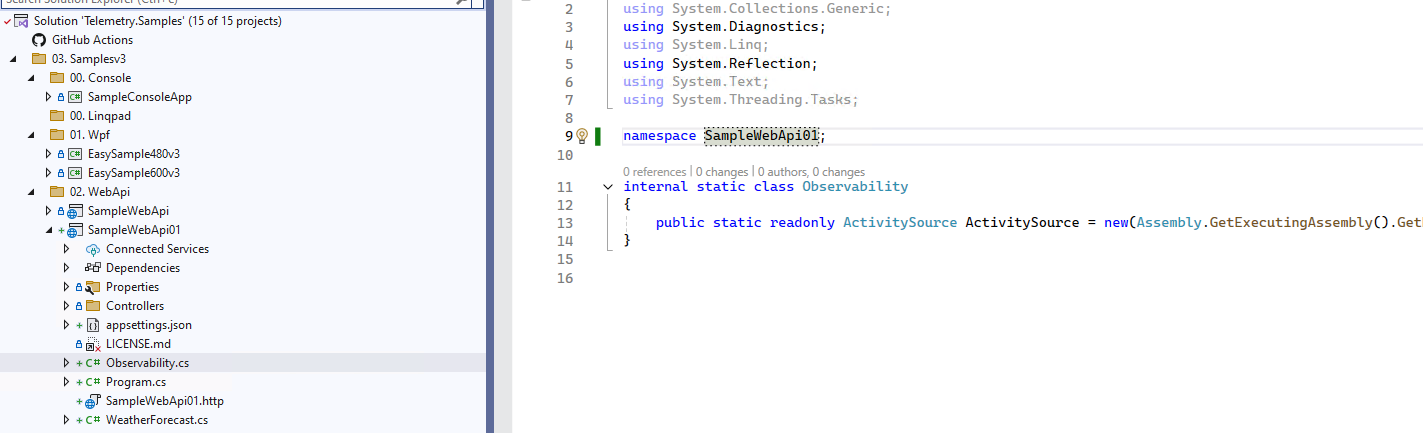Click the SampleWebApi01.http file icon
The image size is (1423, 433).
93,401
